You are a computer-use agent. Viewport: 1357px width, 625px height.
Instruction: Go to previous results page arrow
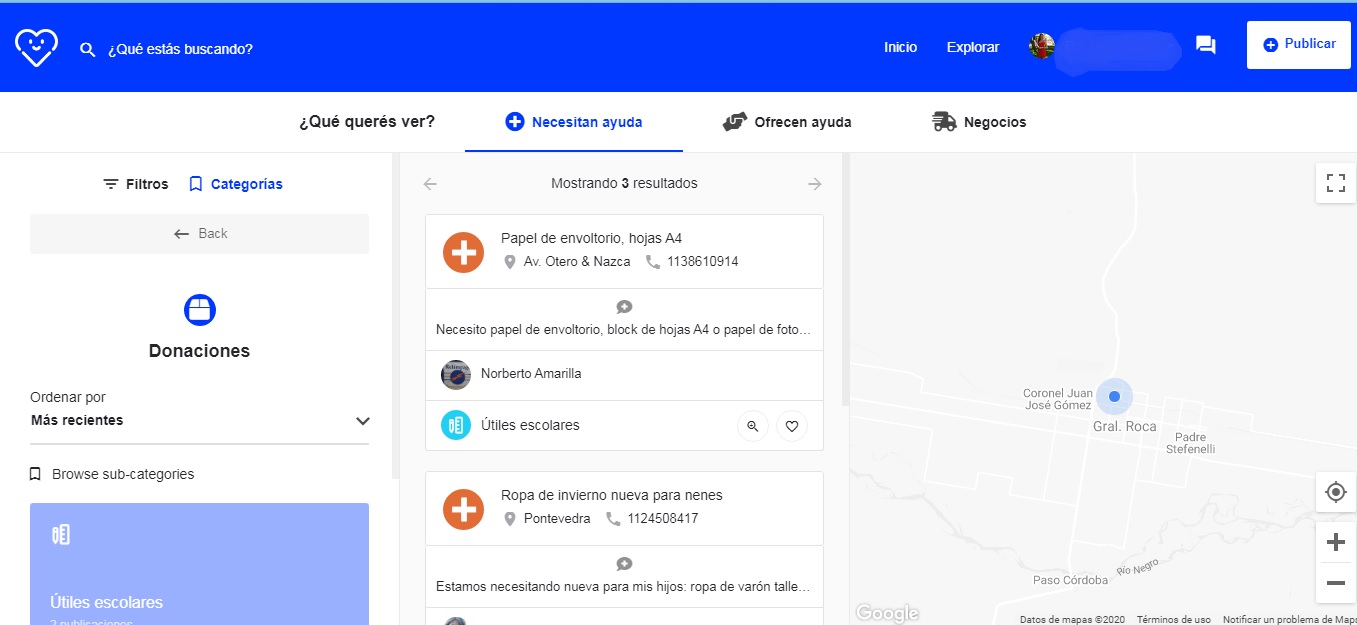point(430,184)
